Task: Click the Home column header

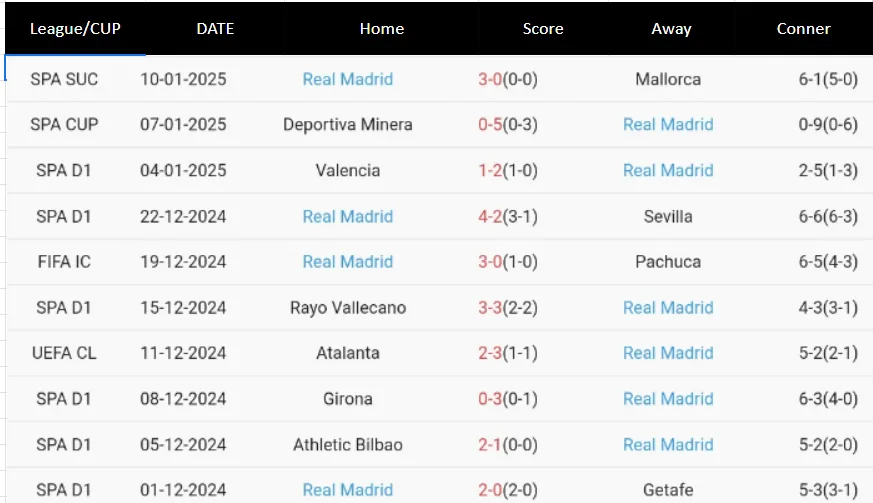Action: pos(382,28)
